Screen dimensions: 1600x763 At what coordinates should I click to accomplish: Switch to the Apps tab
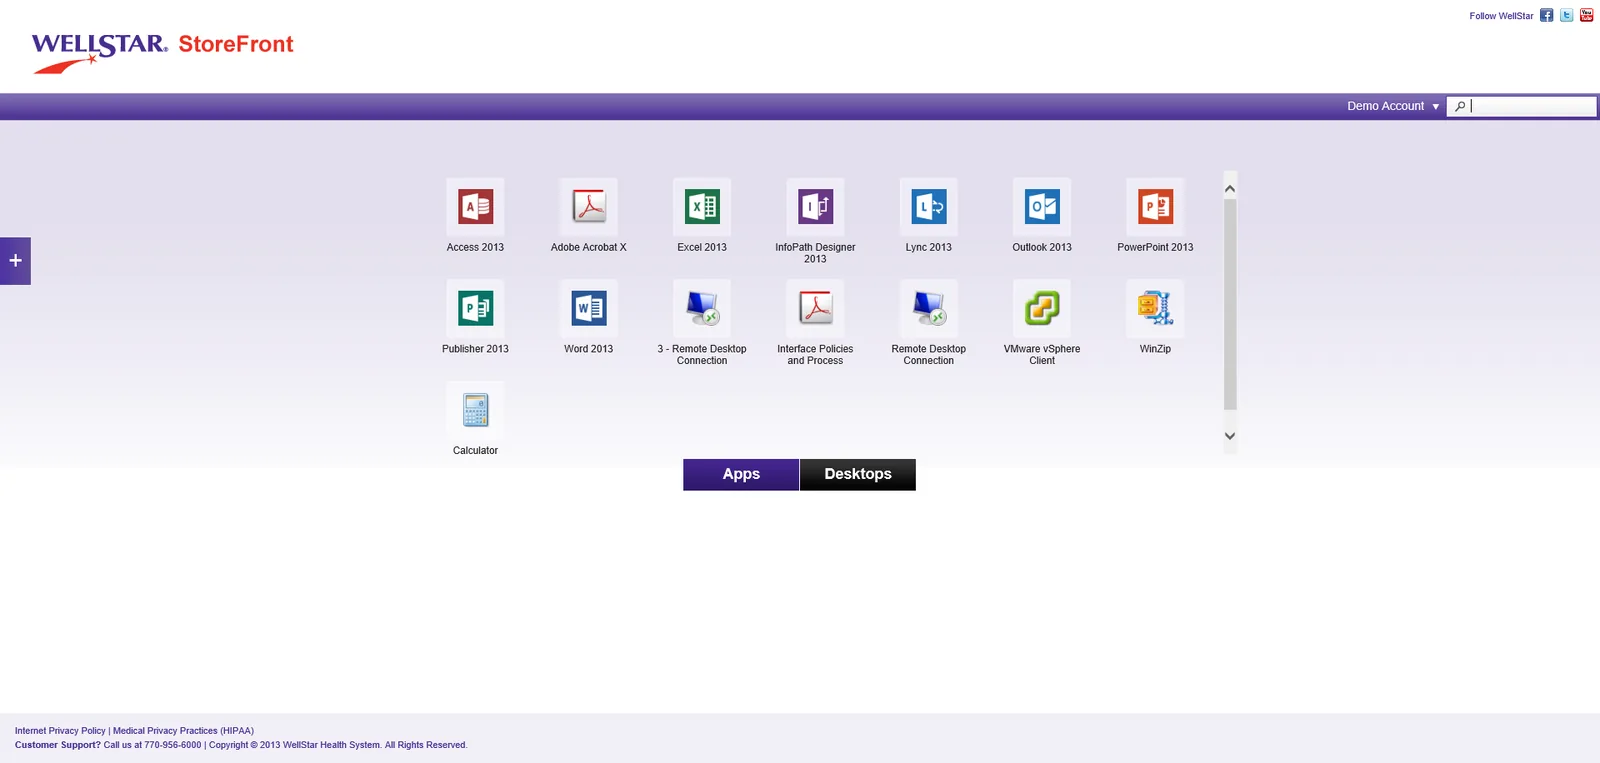click(x=741, y=474)
